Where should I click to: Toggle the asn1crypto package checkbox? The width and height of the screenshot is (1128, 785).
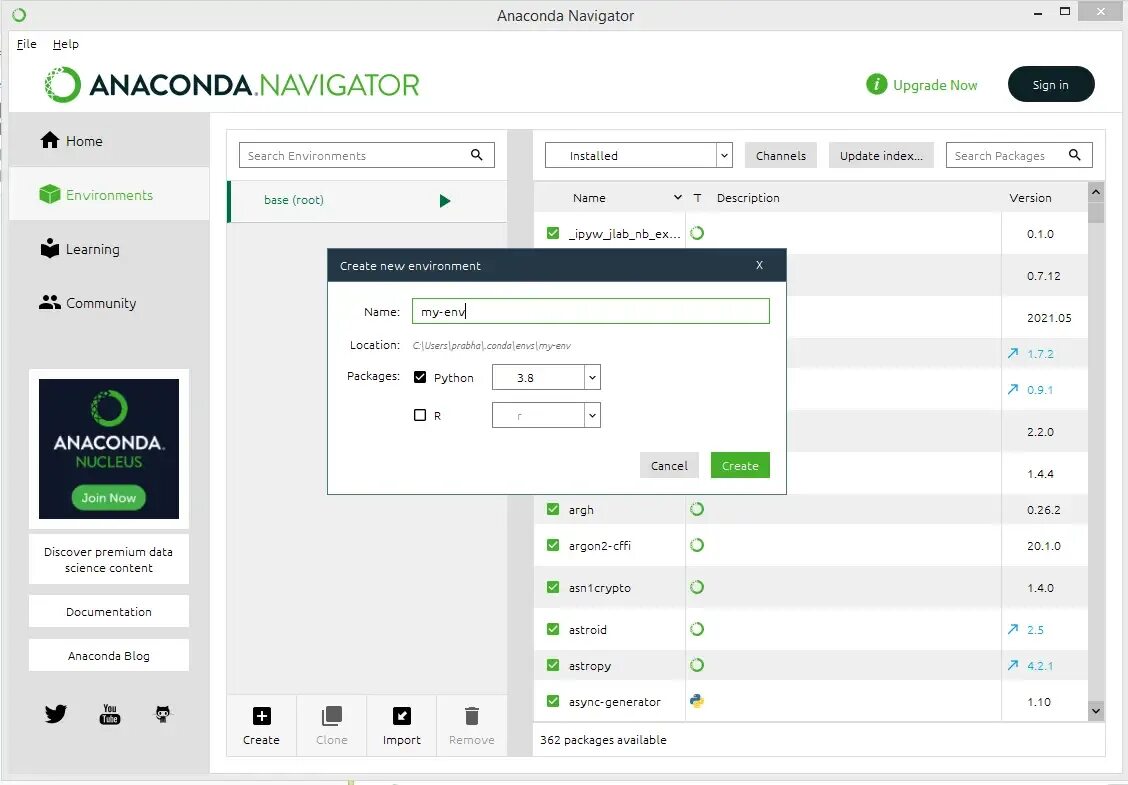[553, 587]
